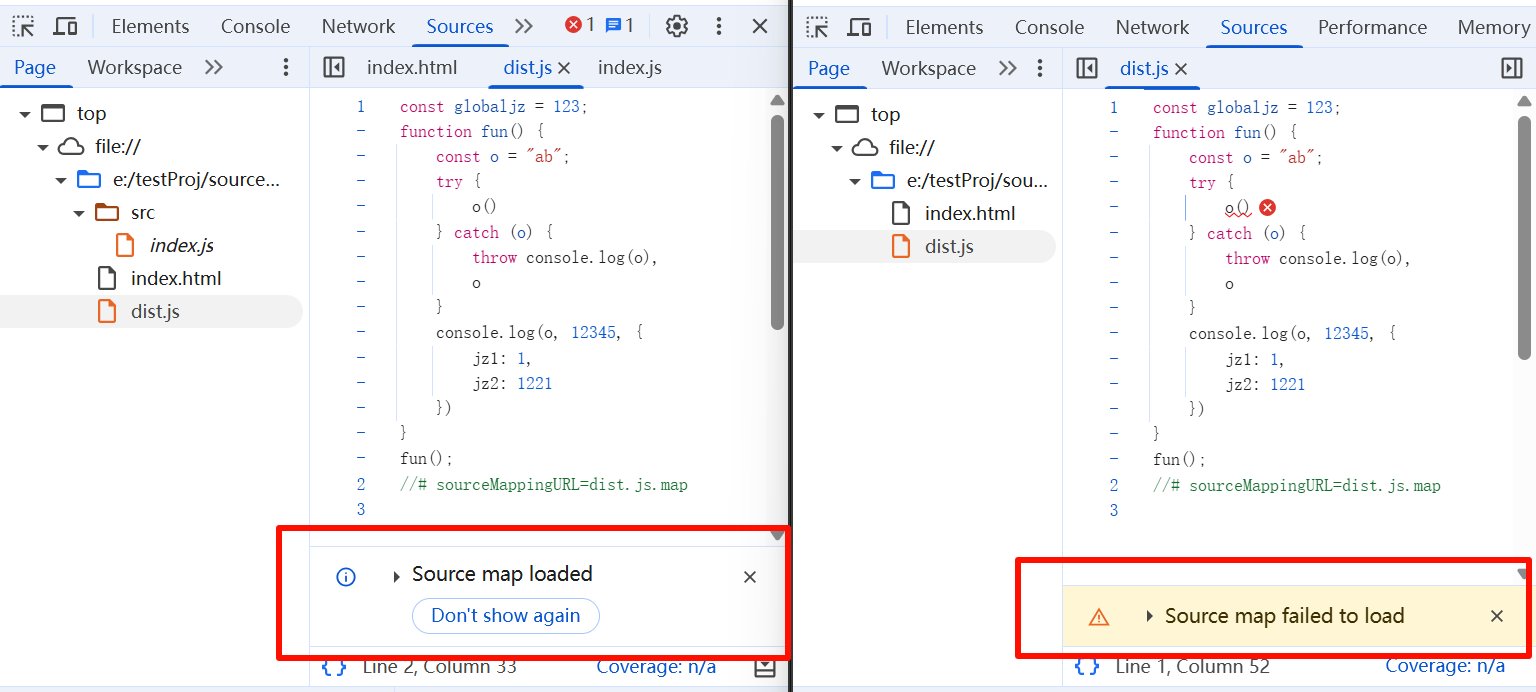Show debugger sidebar in right window
Screen dimensions: 1536x692
[x=1512, y=68]
